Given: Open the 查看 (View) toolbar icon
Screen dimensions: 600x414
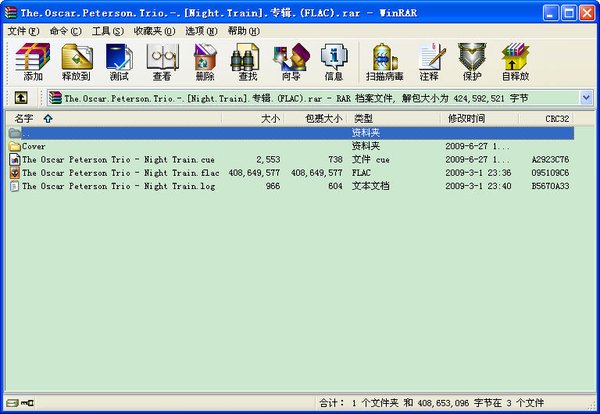Looking at the screenshot, I should 162,62.
